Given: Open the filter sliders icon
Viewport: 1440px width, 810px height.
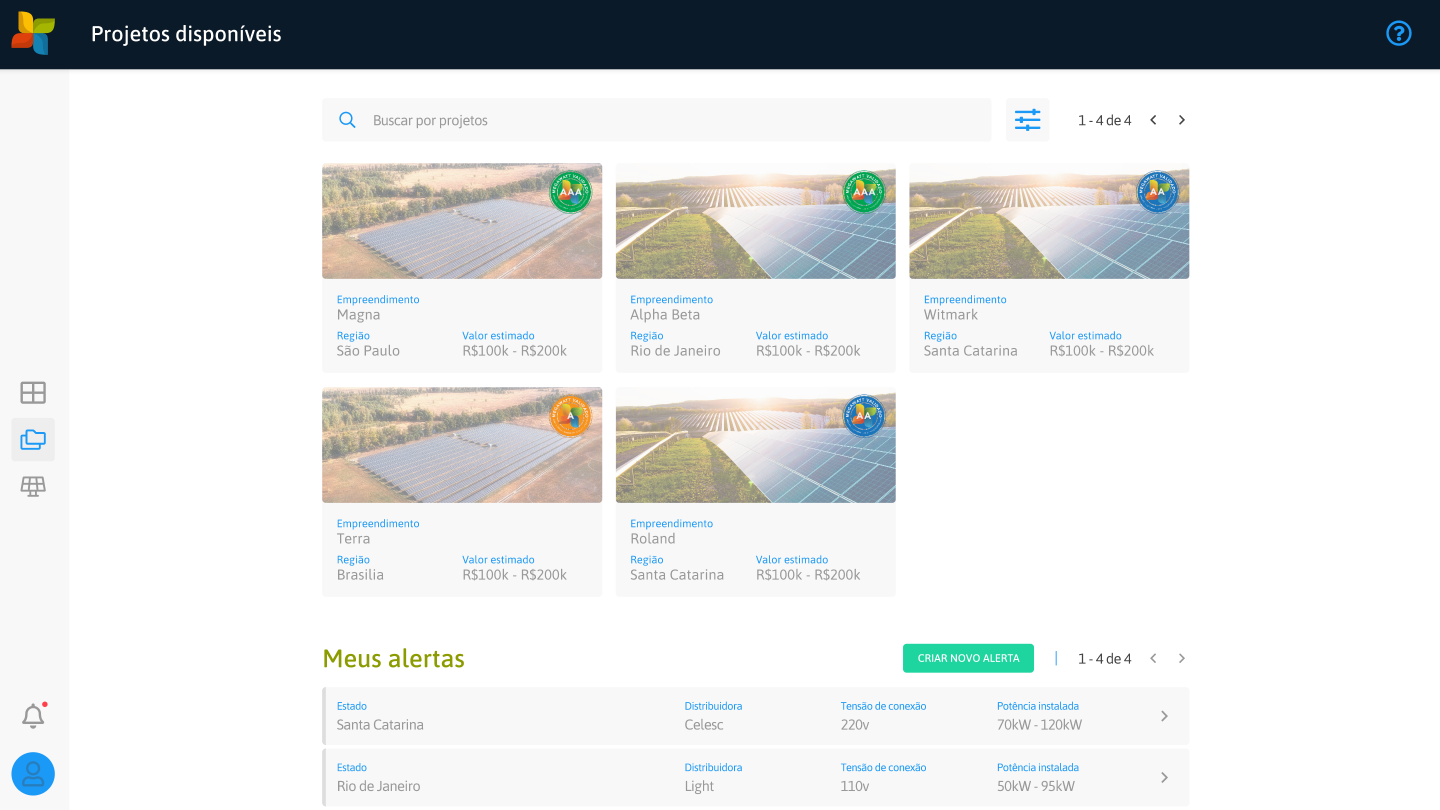Looking at the screenshot, I should pyautogui.click(x=1027, y=120).
